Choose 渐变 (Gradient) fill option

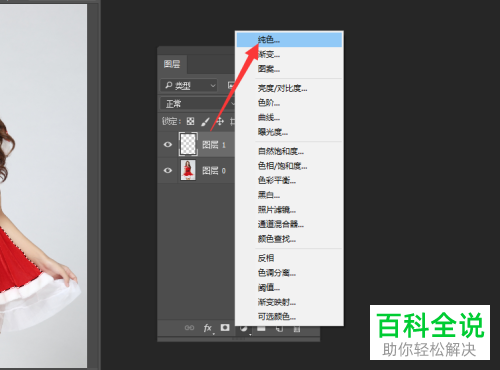[289, 54]
